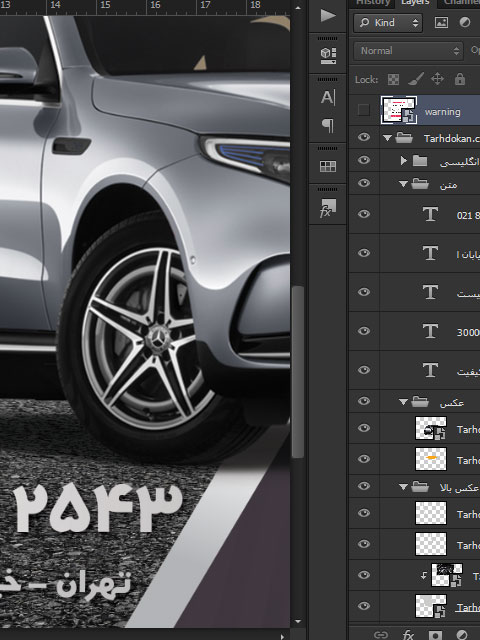Open the Actions panel play icon

pos(328,16)
